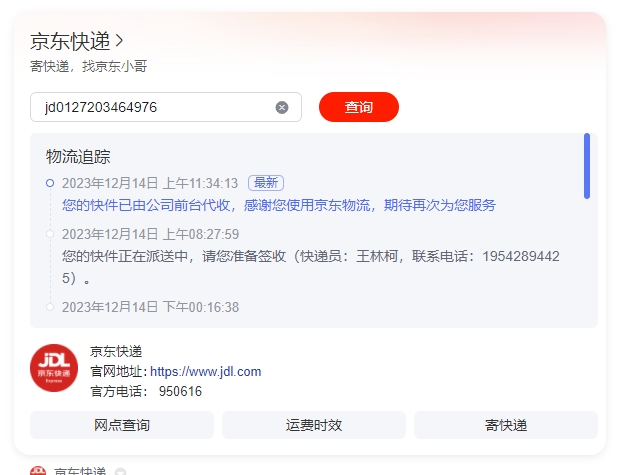Click the 2023年12月14日 上午08:27:59 timestamp
The image size is (622, 475).
150,234
